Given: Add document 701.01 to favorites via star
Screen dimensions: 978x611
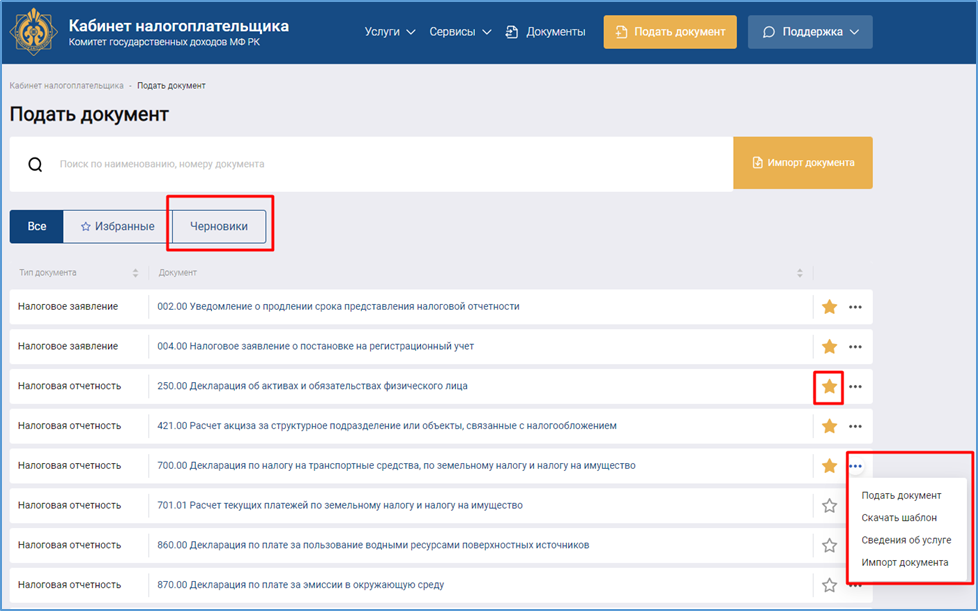Looking at the screenshot, I should pyautogui.click(x=828, y=506).
